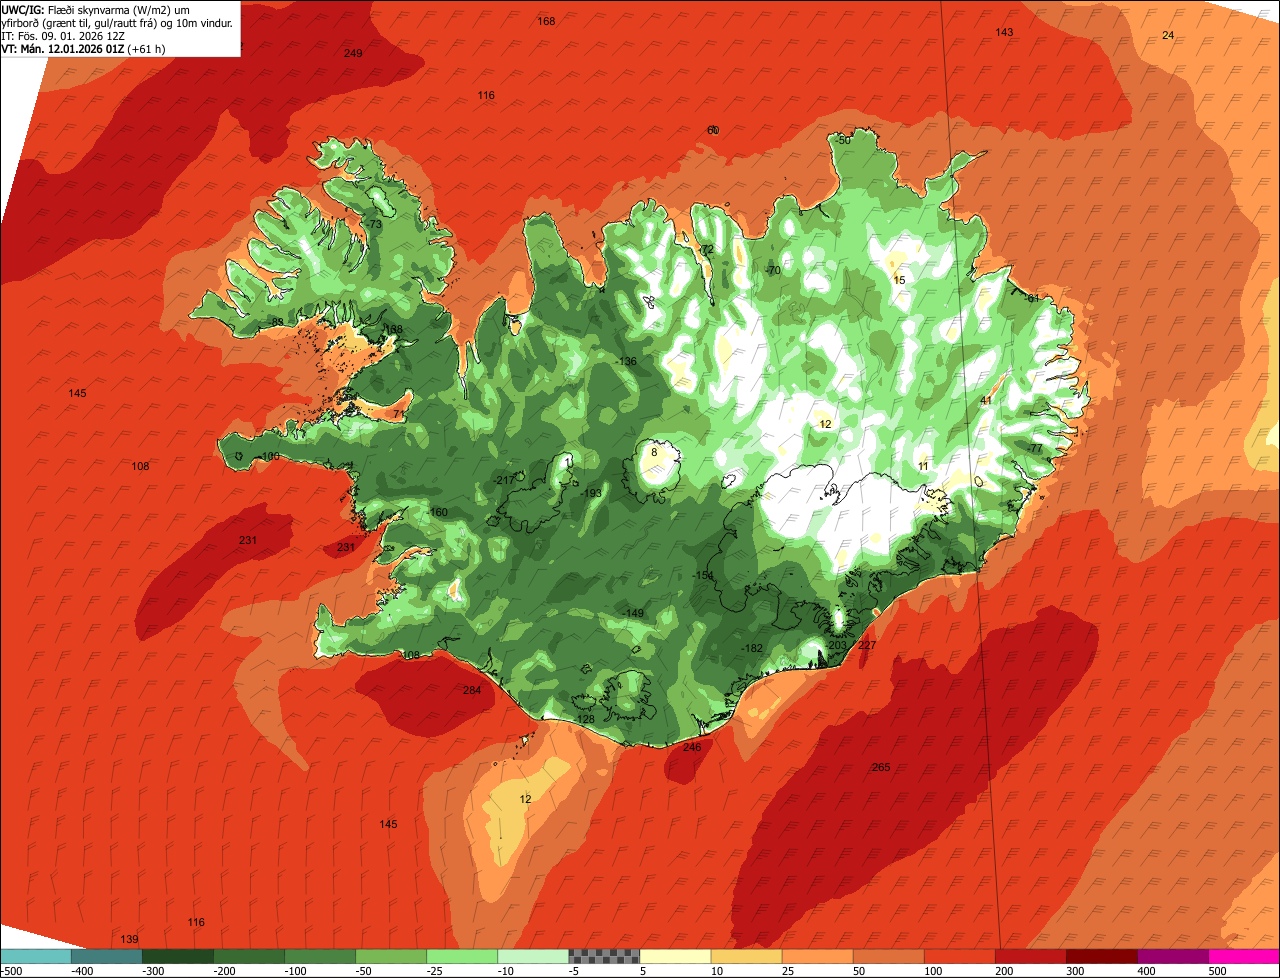Click the value 15 in northeast Iceland
This screenshot has height=978, width=1280.
point(899,280)
